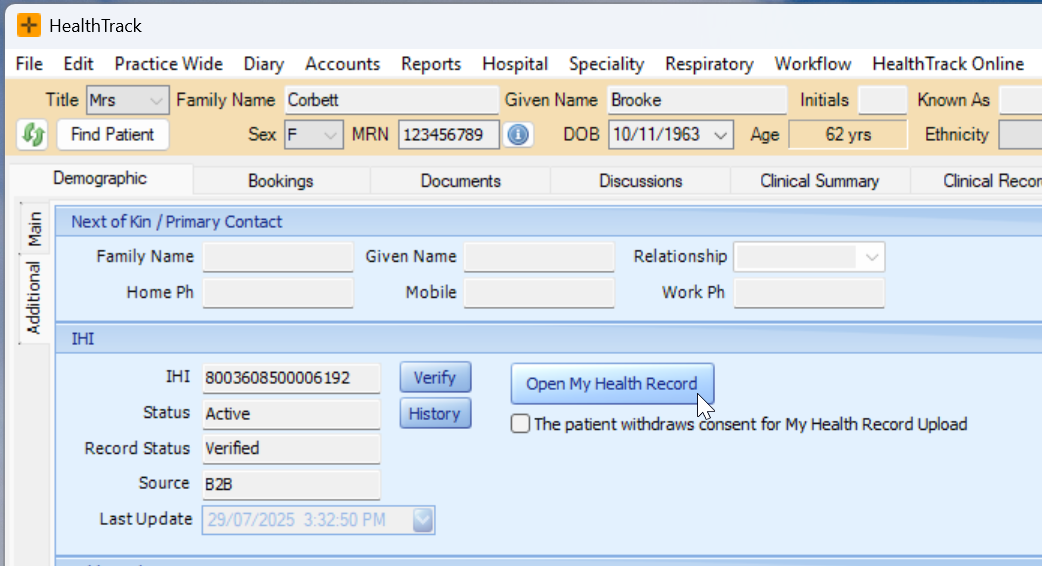This screenshot has height=566, width=1042.
Task: Switch to the Demographic tab
Action: [x=100, y=179]
